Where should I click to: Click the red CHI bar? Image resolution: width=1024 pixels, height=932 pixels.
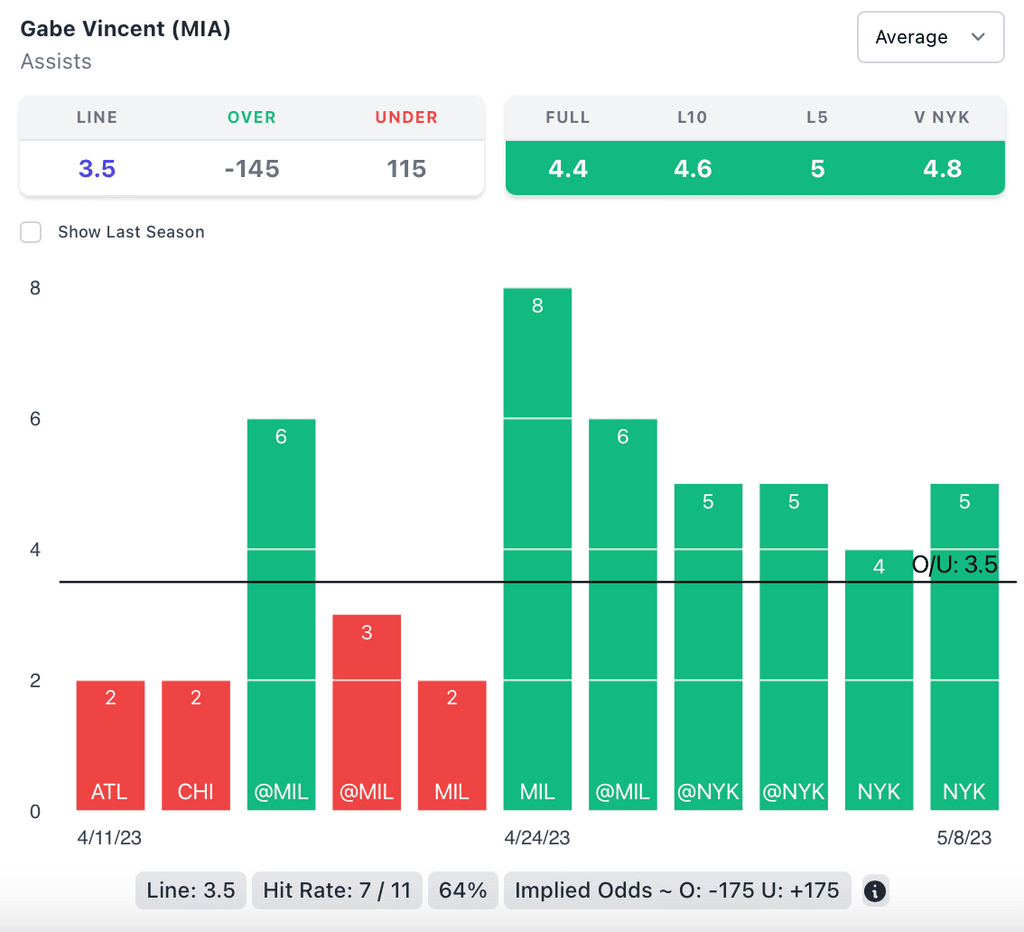pyautogui.click(x=196, y=745)
